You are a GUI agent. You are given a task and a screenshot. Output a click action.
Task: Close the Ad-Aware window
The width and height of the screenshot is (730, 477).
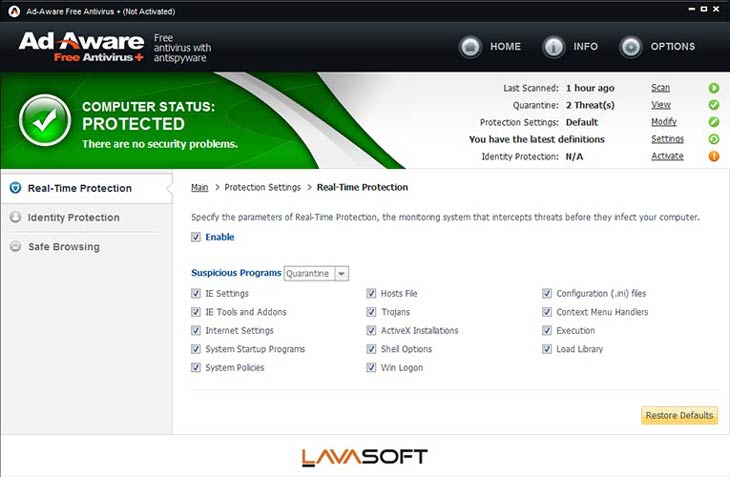click(716, 9)
